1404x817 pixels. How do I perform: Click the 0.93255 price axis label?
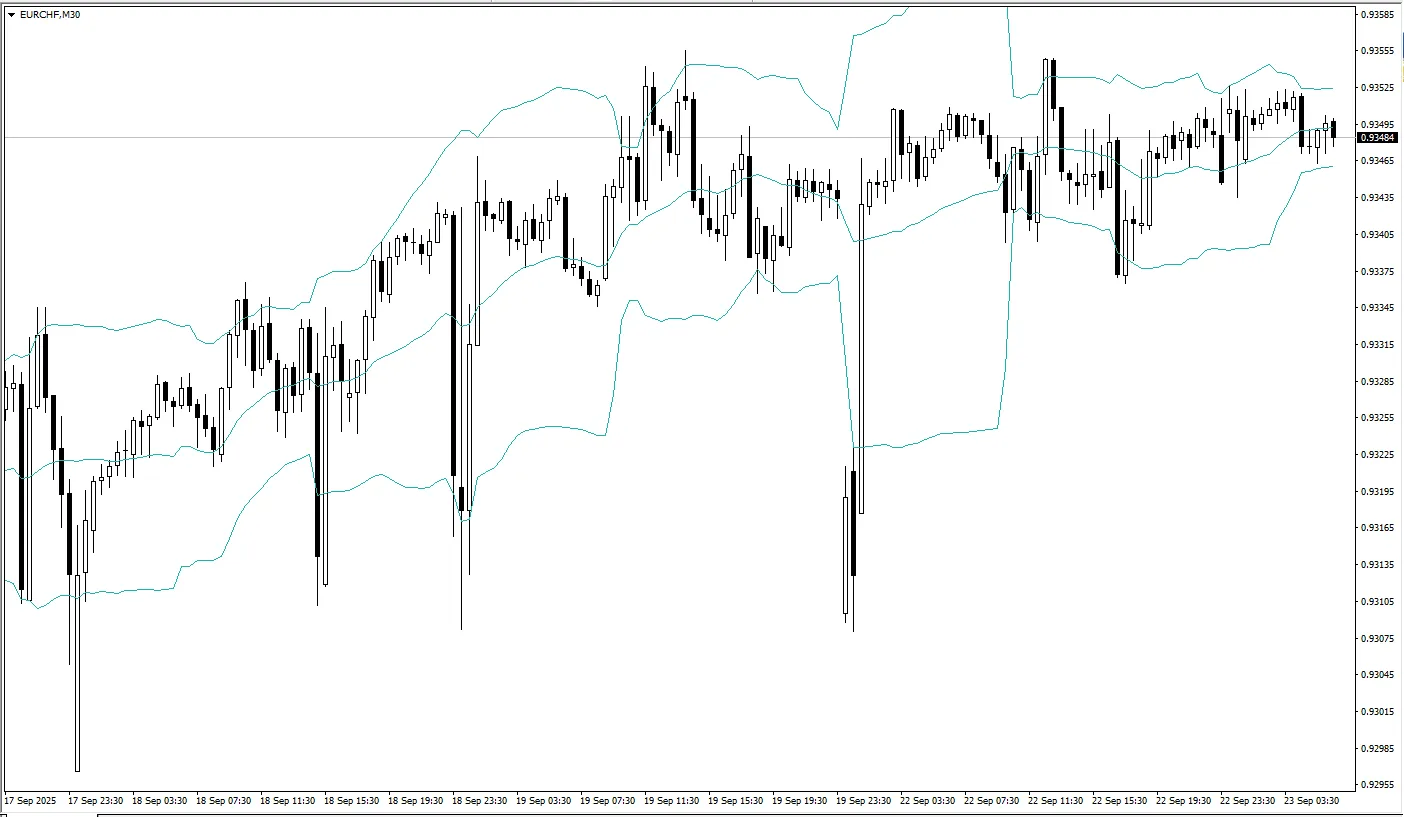click(x=1379, y=418)
